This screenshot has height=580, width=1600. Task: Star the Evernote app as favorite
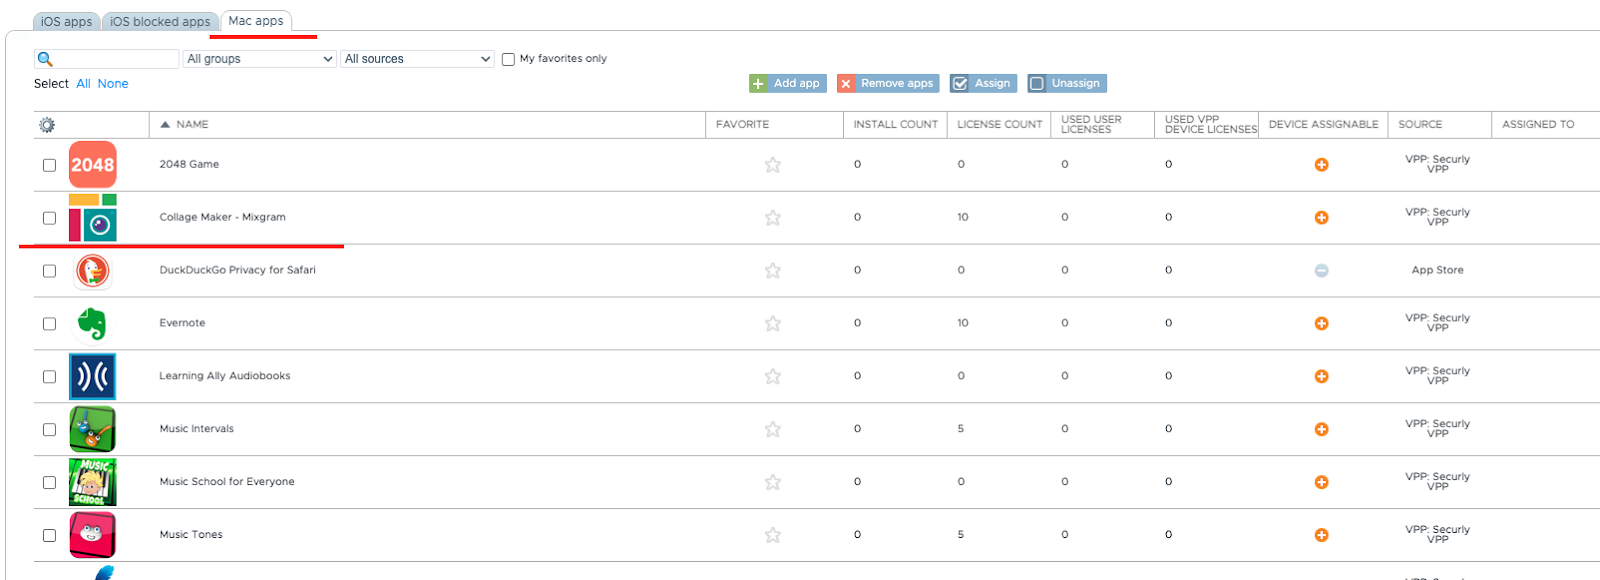click(x=773, y=324)
